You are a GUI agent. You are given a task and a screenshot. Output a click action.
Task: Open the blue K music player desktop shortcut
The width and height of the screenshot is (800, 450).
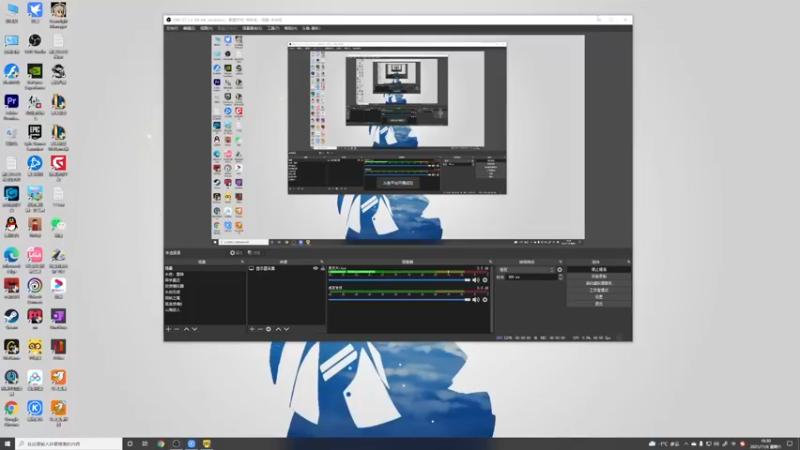[35, 411]
